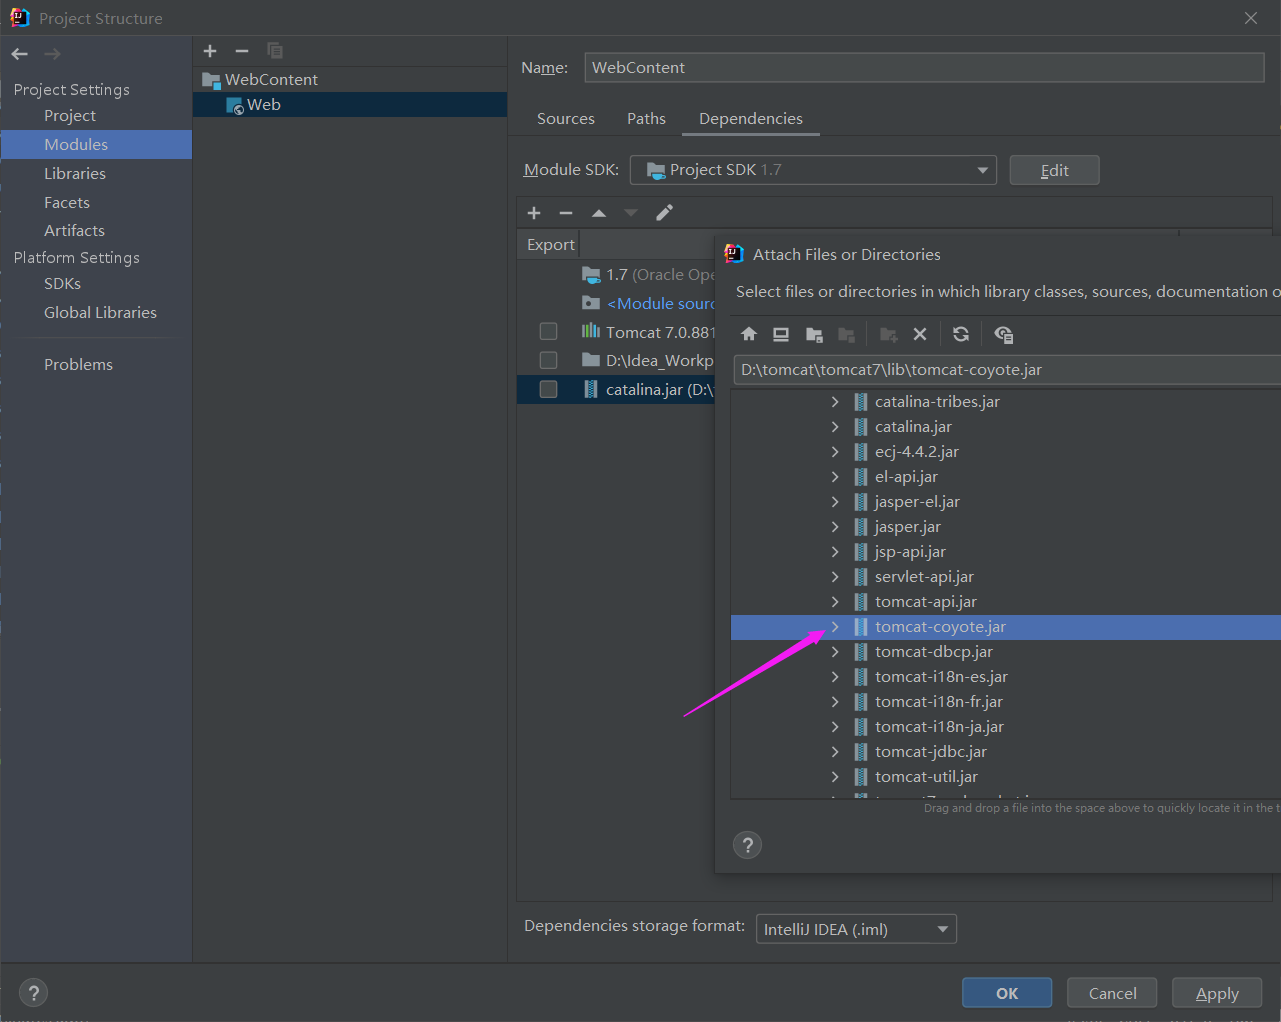Viewport: 1281px width, 1022px height.
Task: Refresh the file chooser tree
Action: pos(961,334)
